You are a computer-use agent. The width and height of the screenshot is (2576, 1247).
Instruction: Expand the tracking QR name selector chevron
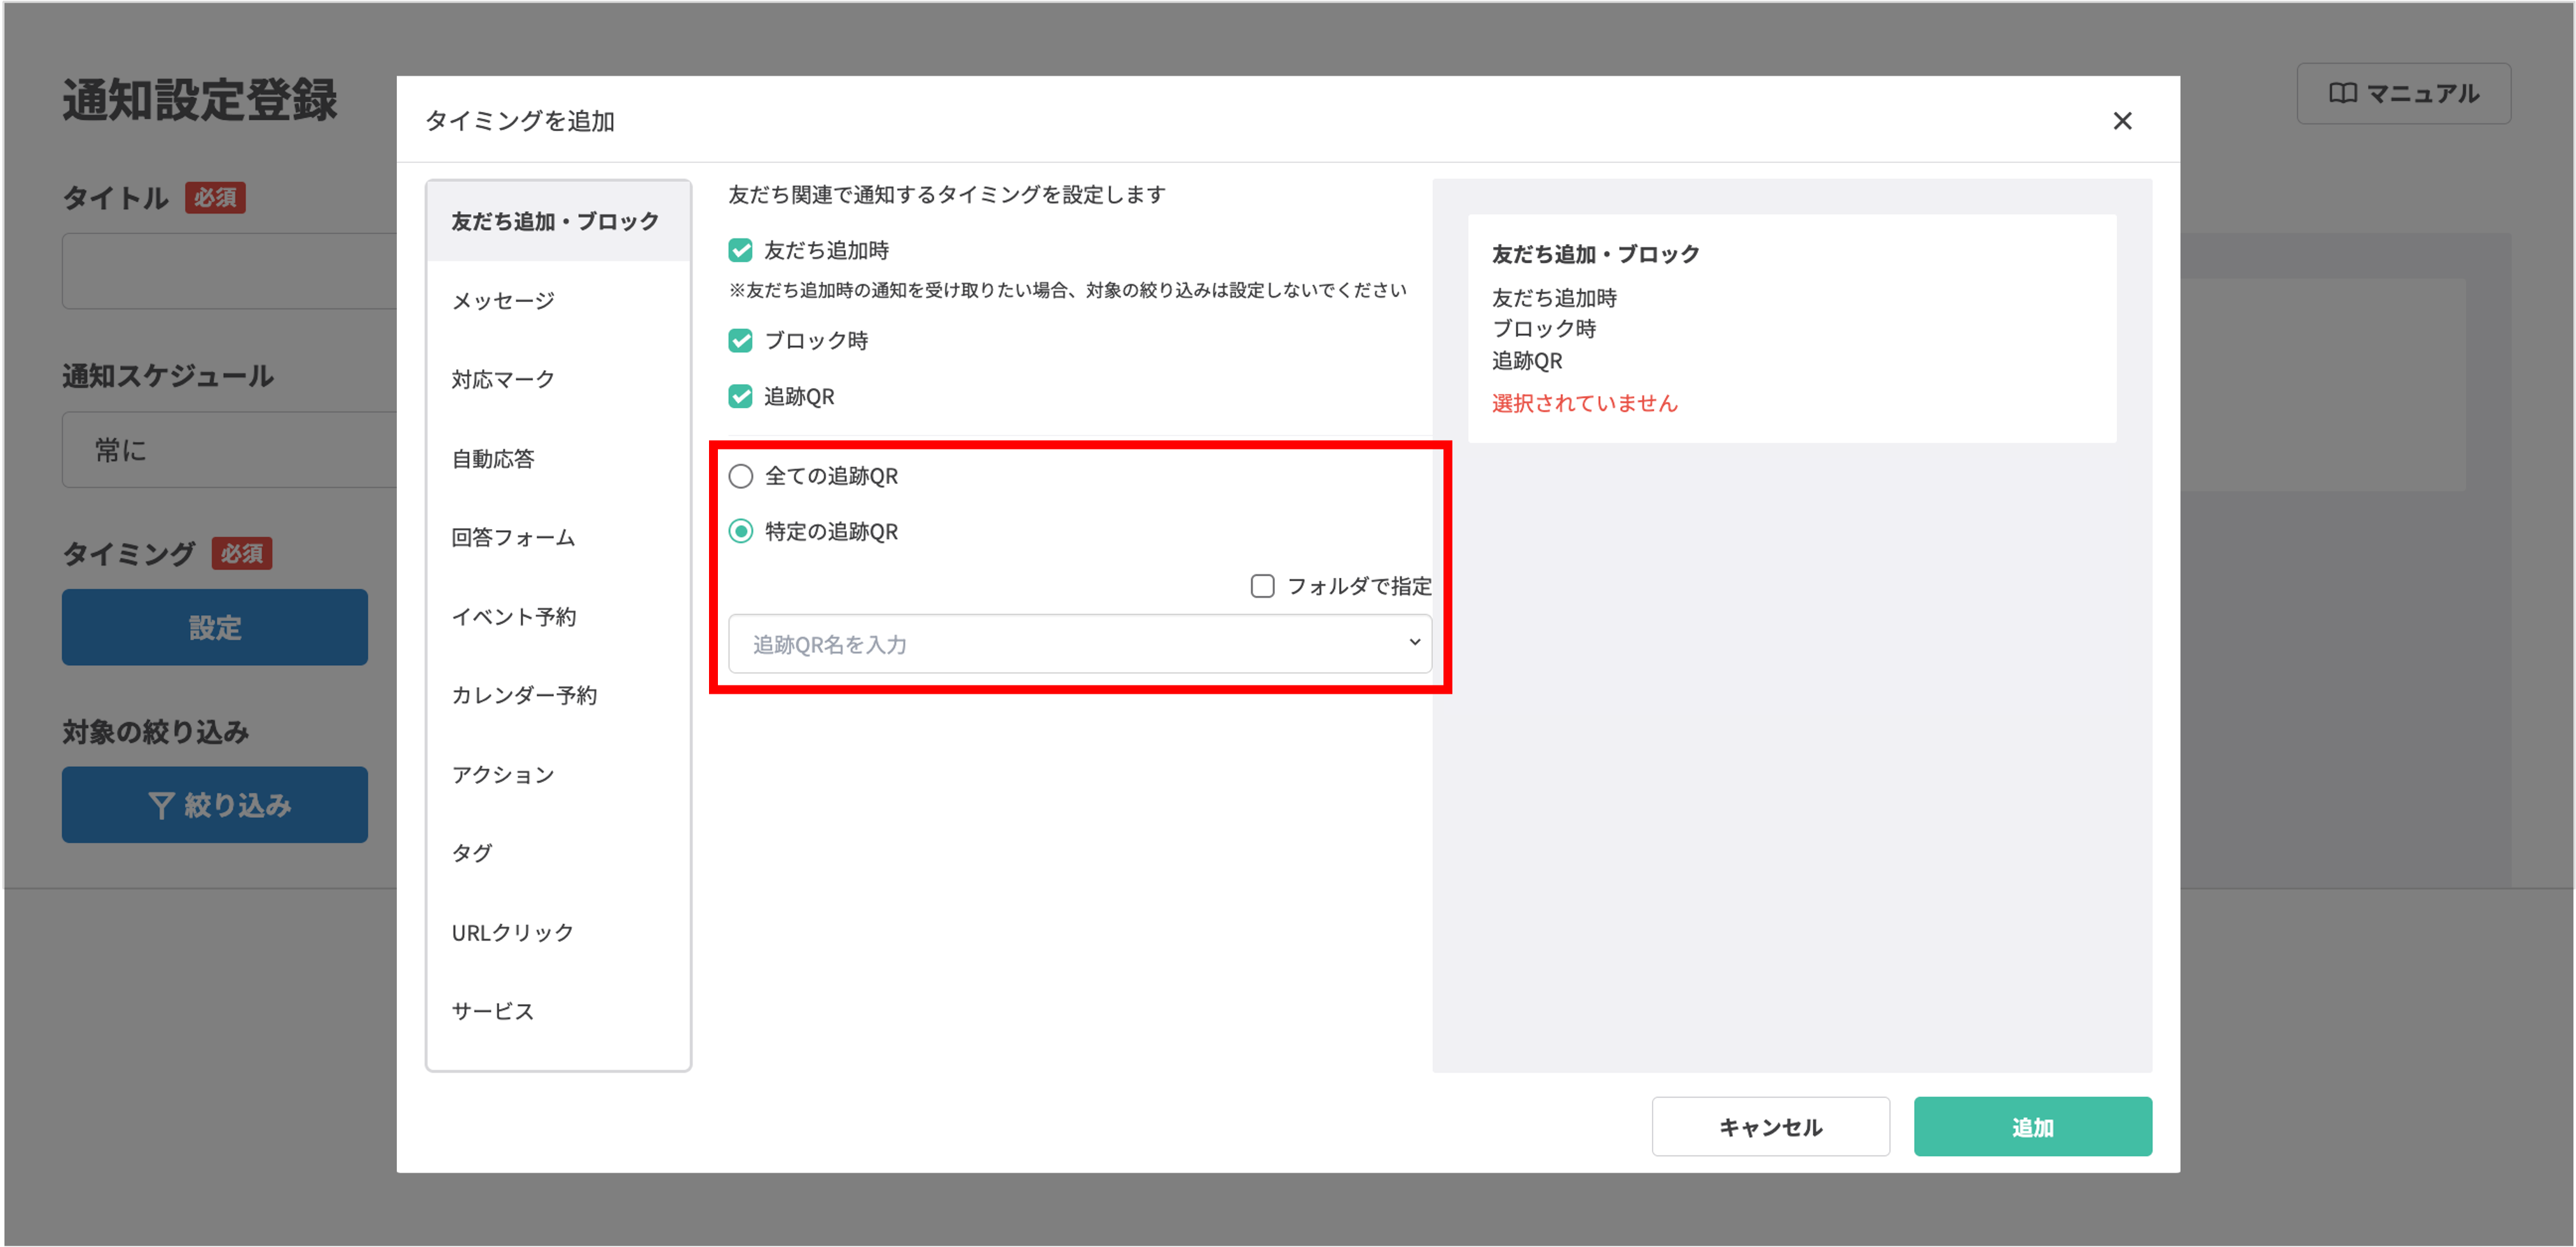(x=1414, y=643)
